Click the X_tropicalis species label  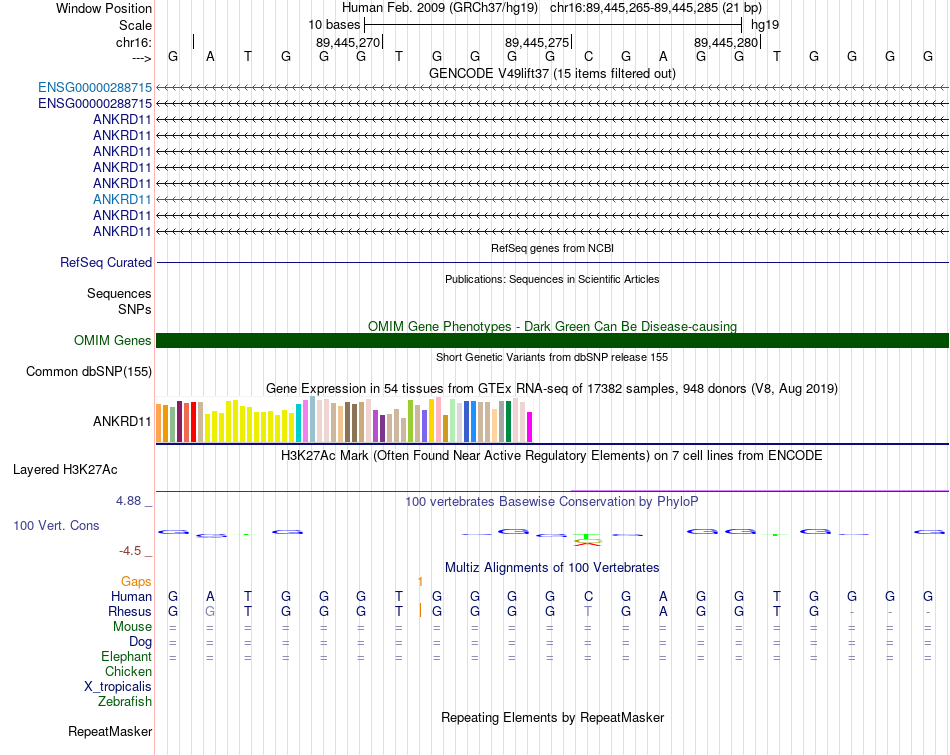[118, 687]
